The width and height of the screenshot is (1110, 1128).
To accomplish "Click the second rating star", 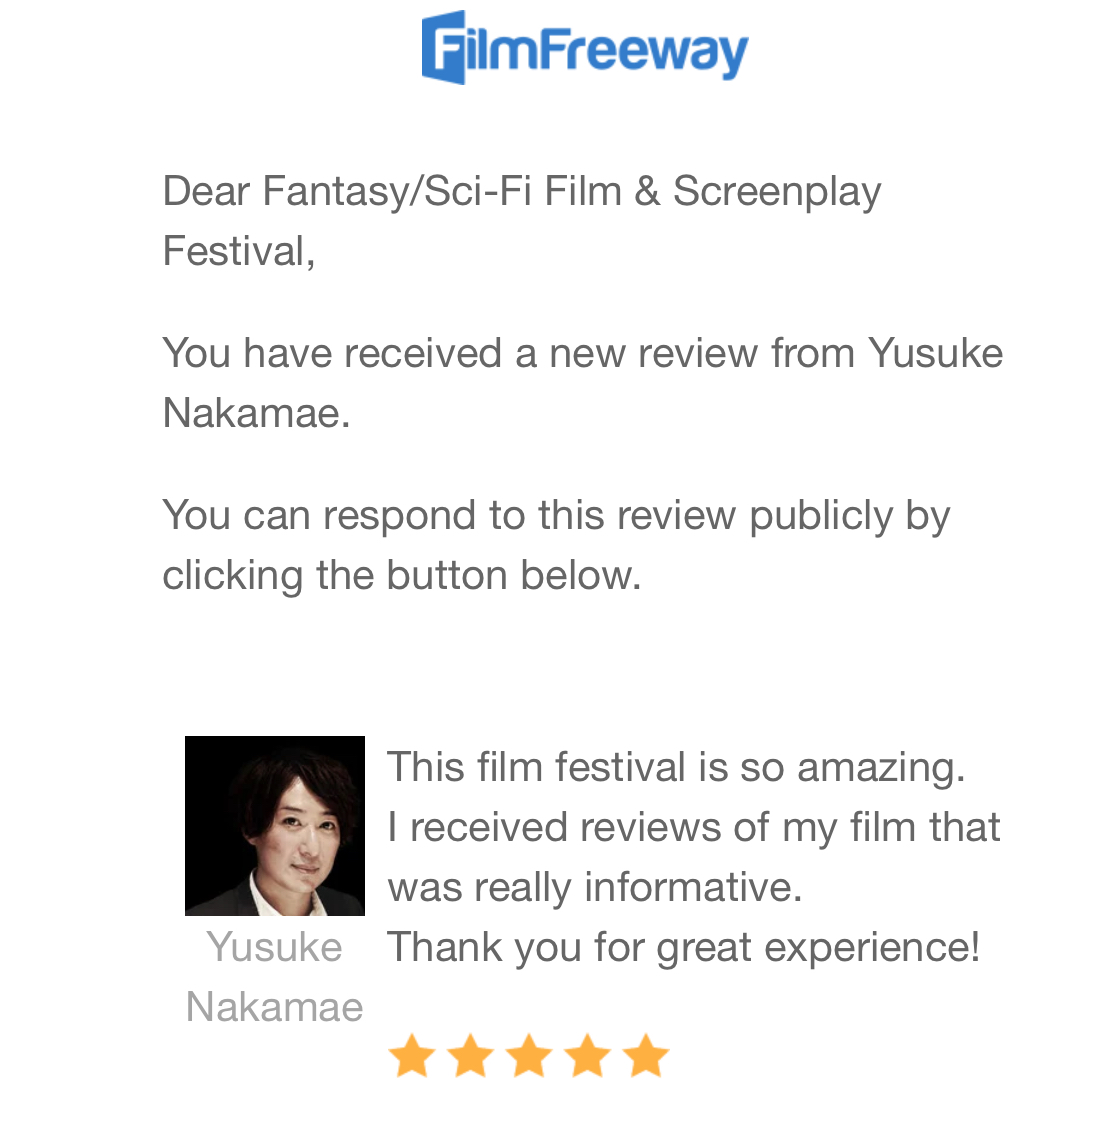I will click(x=470, y=1056).
